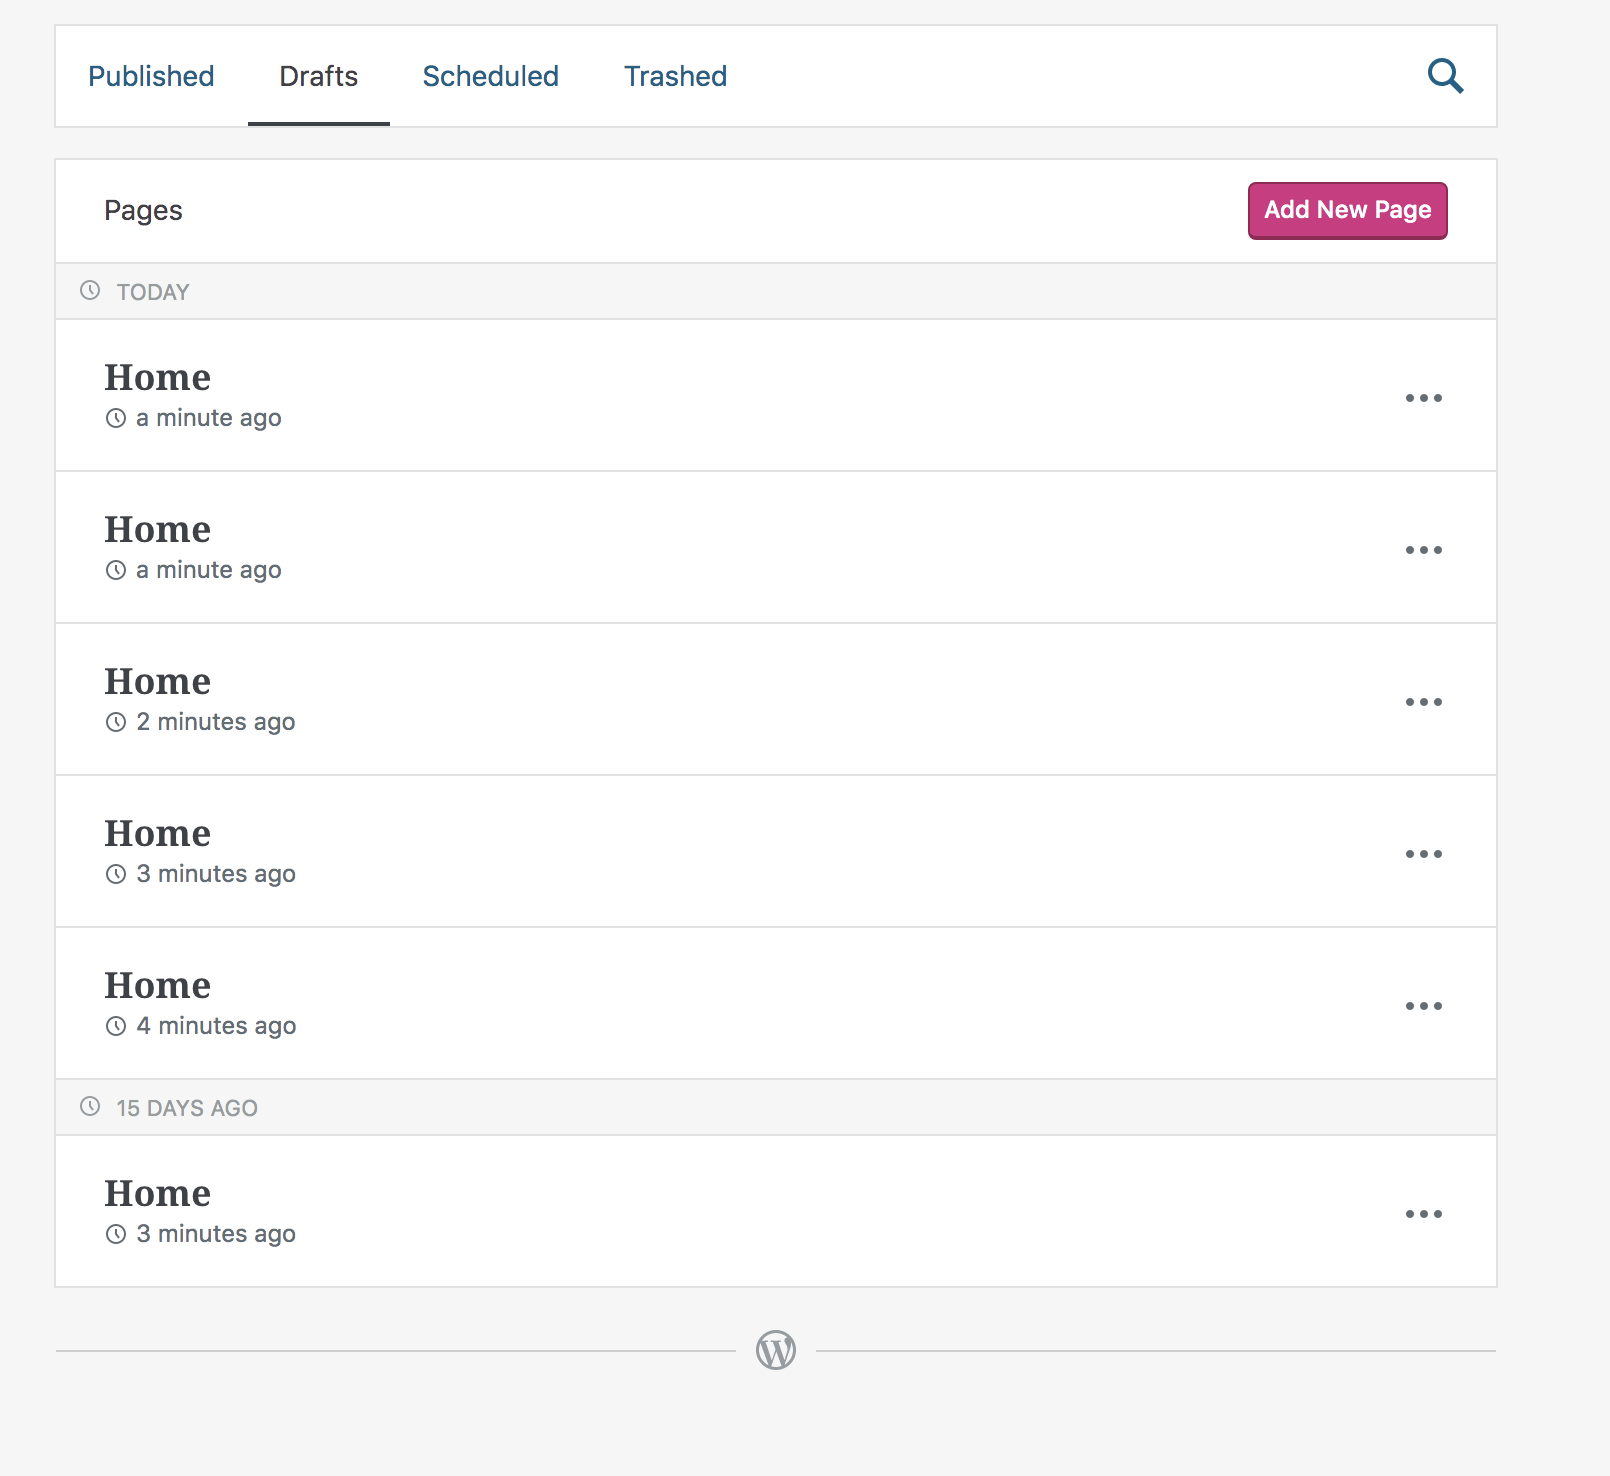Viewport: 1610px width, 1476px height.
Task: Open options menu for first Home draft
Action: tap(1423, 398)
